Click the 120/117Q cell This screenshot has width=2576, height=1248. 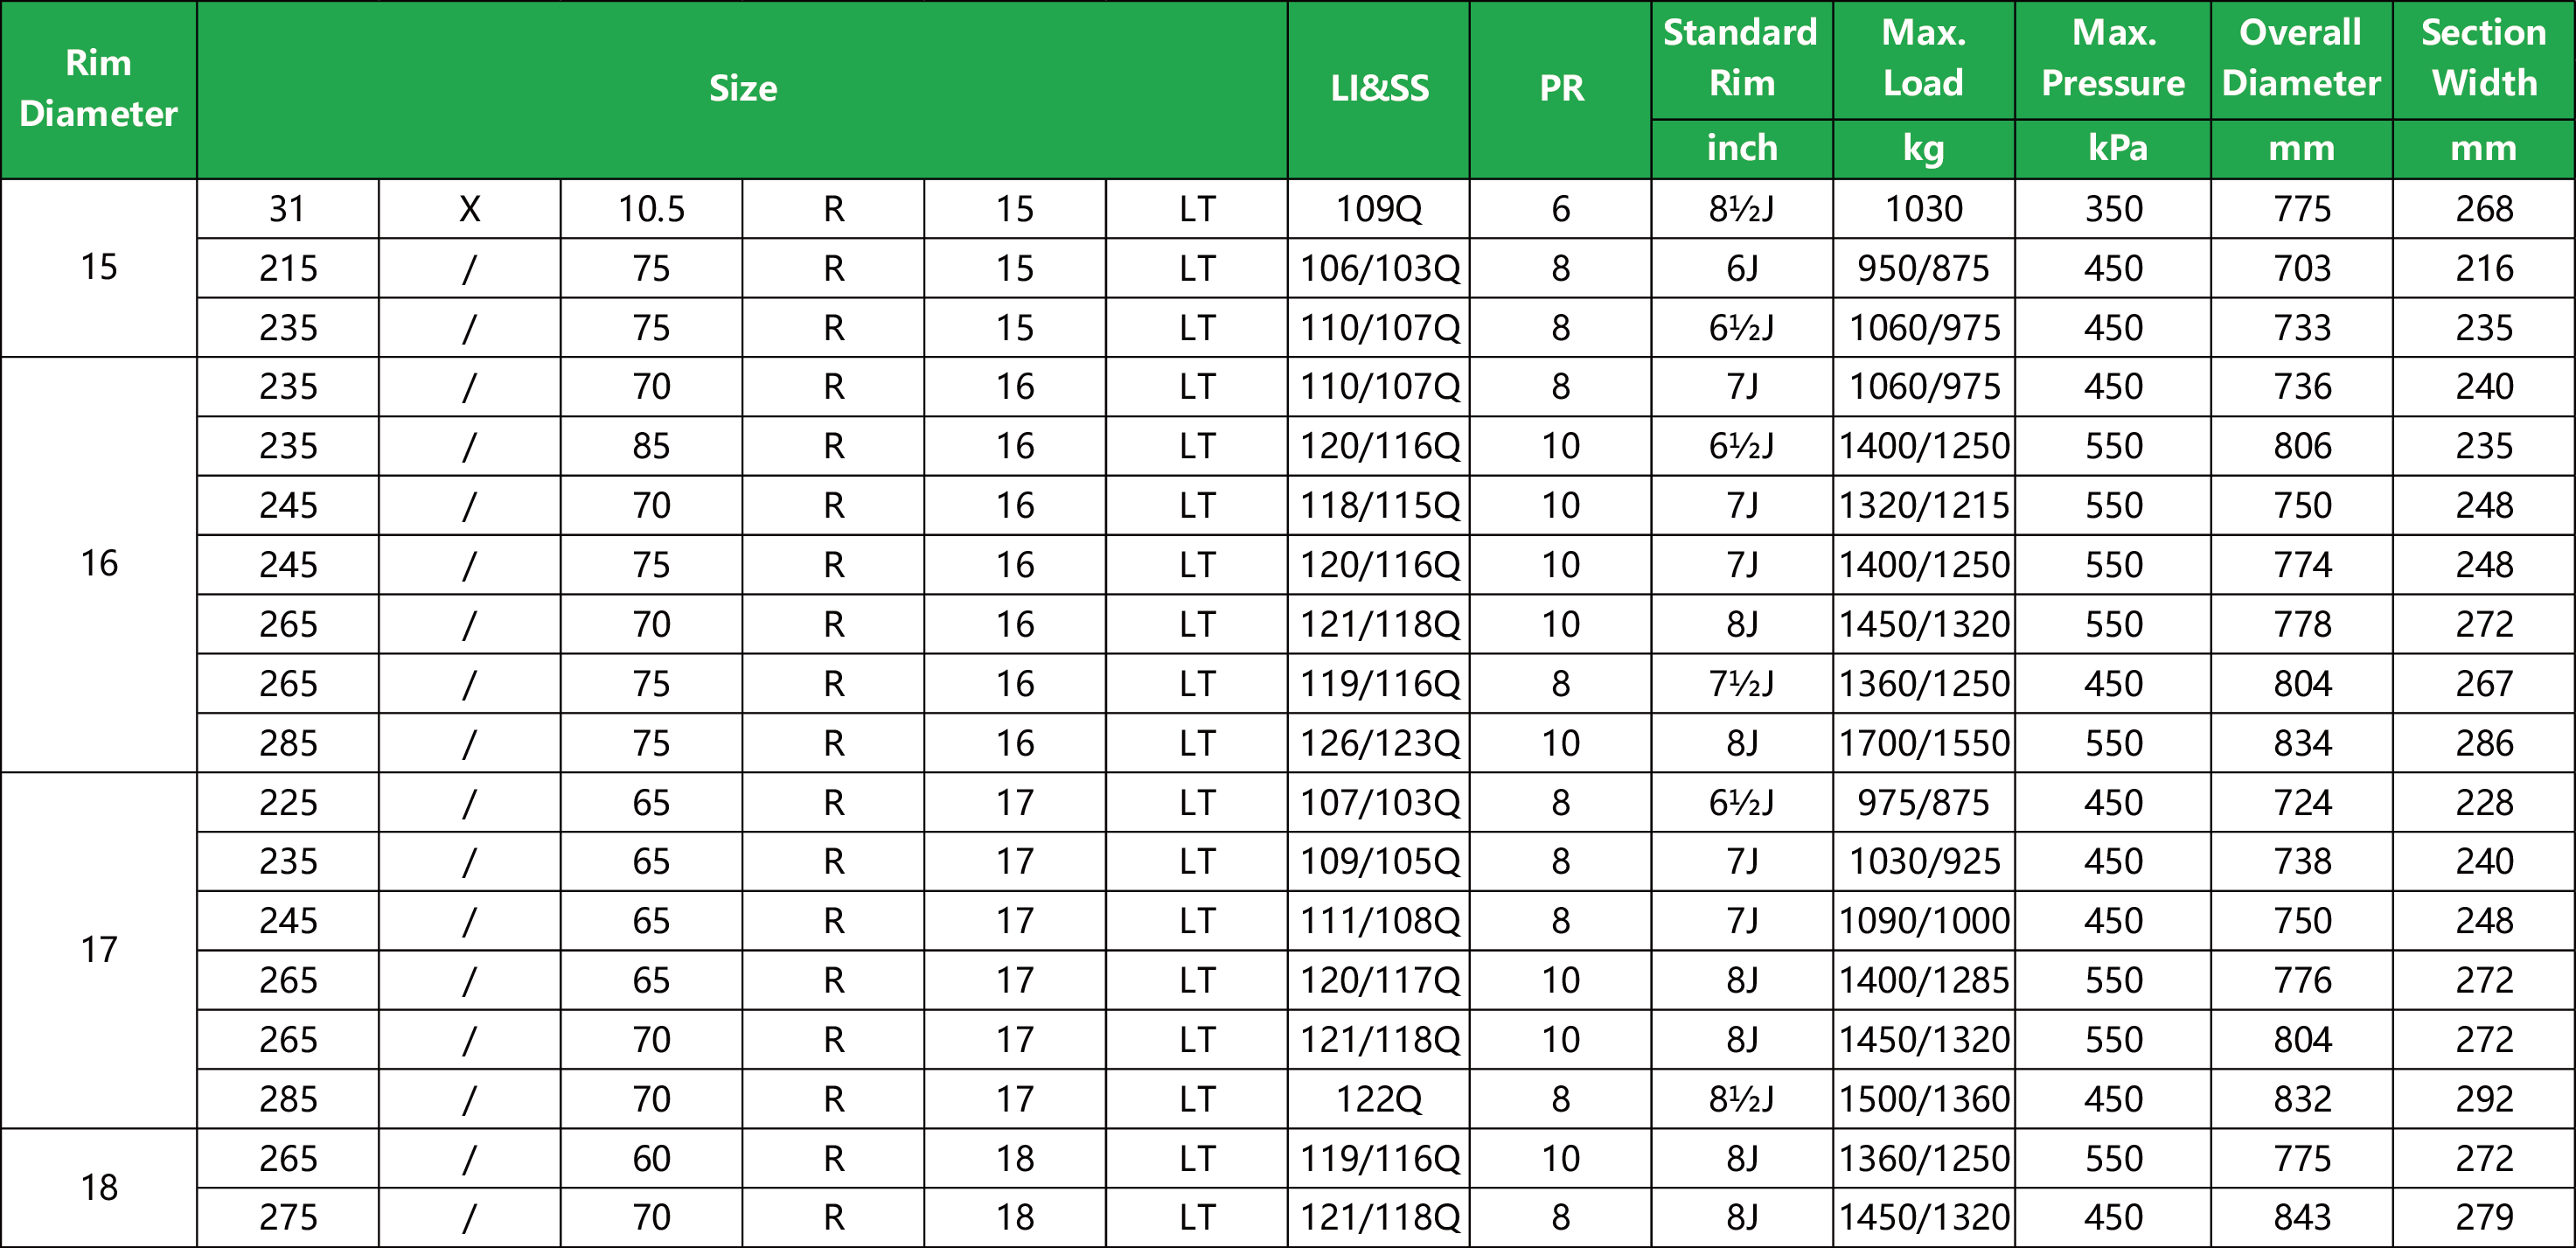pos(1379,980)
